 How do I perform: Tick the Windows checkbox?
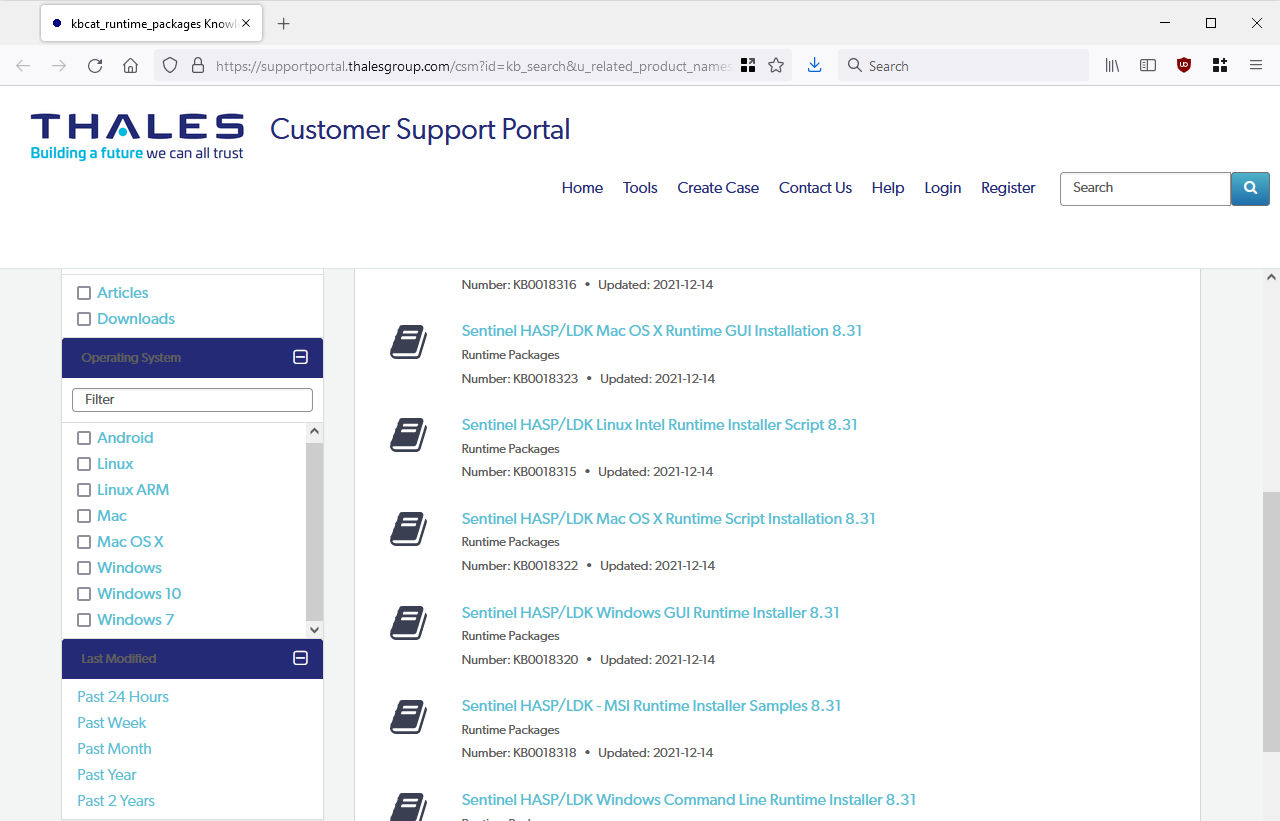pos(84,568)
